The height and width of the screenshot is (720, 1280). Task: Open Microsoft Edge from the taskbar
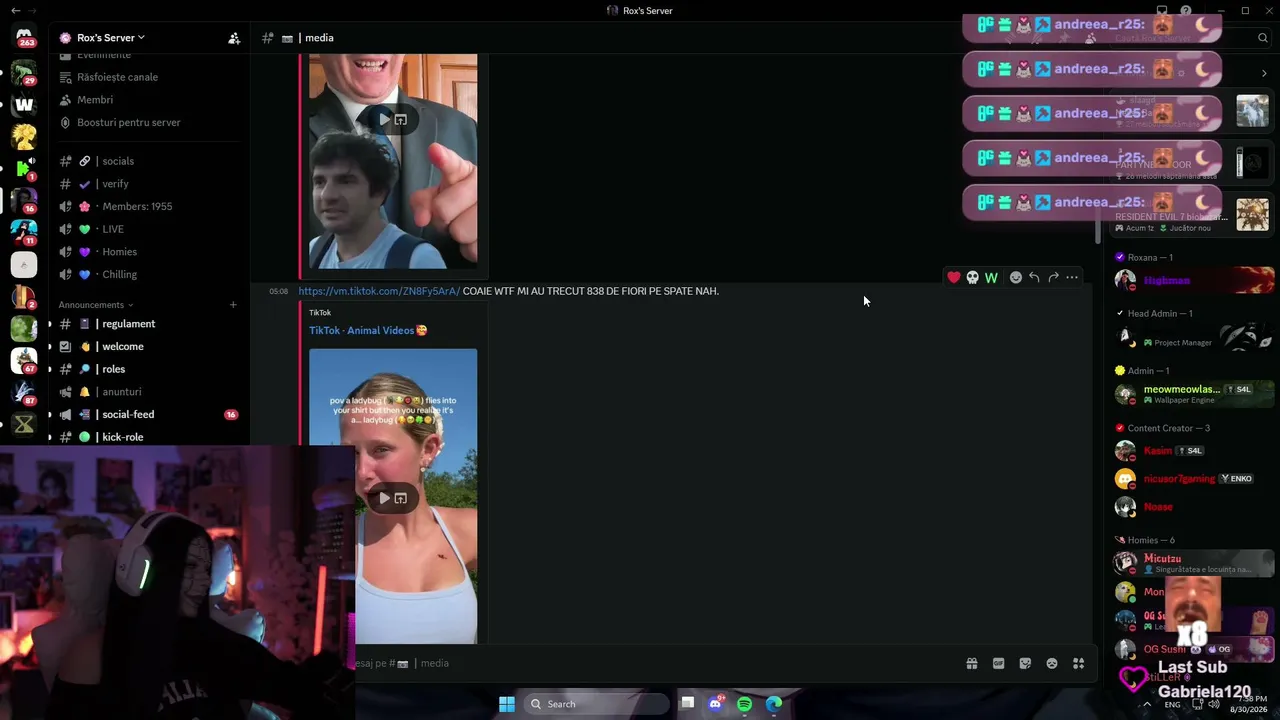pos(774,704)
